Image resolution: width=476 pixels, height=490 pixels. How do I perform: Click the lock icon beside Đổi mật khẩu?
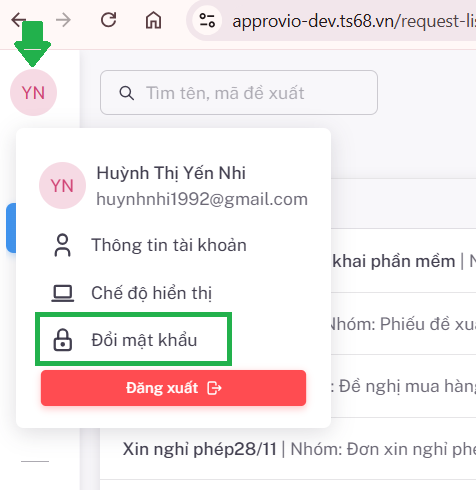point(63,340)
